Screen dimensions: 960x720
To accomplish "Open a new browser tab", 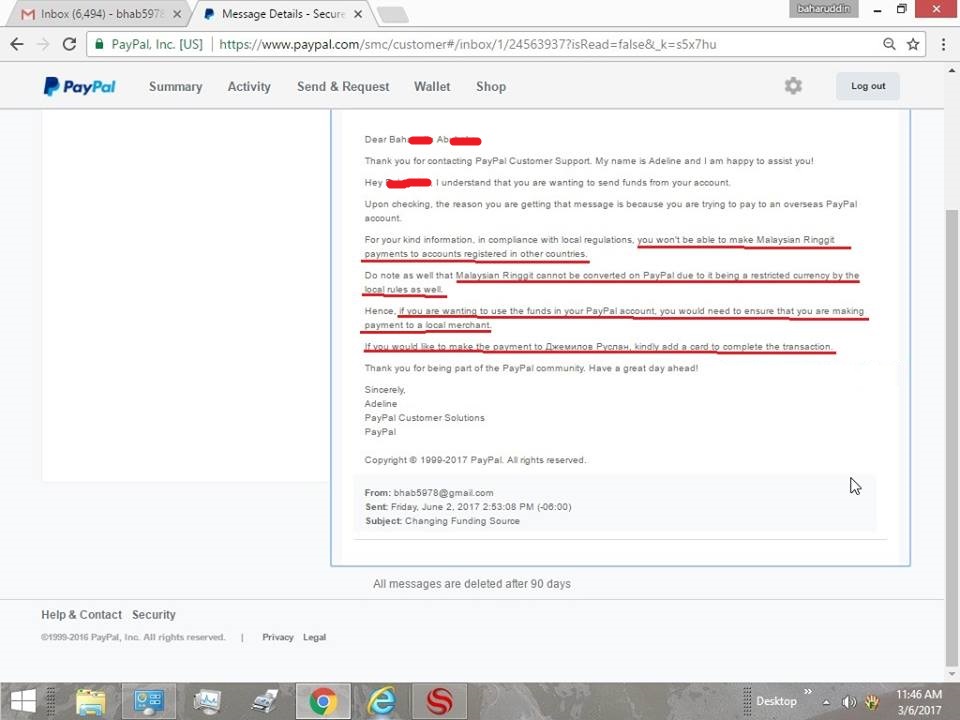I will point(392,14).
